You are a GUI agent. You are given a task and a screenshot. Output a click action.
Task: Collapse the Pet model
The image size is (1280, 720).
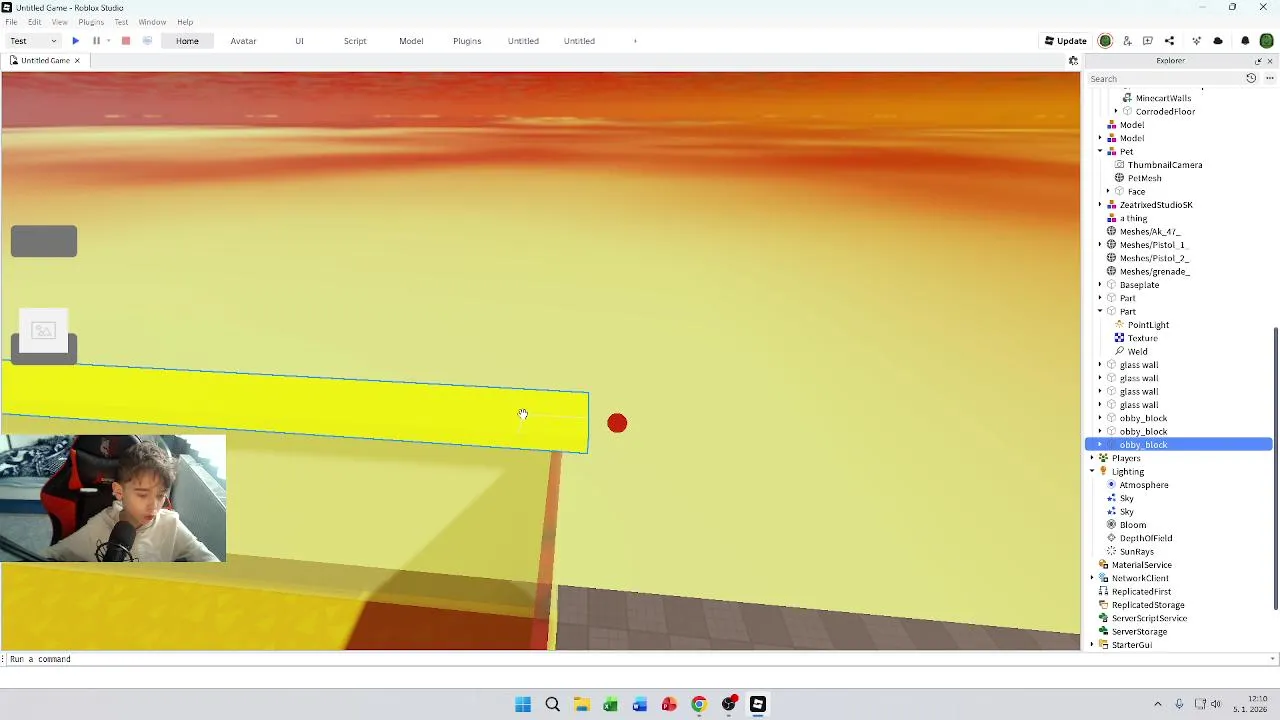(x=1100, y=152)
